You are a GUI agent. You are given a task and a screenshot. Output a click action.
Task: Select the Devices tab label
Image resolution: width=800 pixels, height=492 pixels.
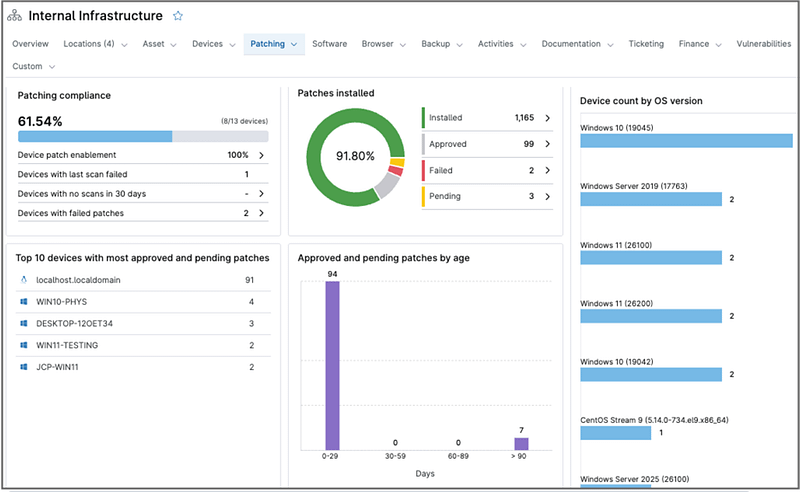207,44
